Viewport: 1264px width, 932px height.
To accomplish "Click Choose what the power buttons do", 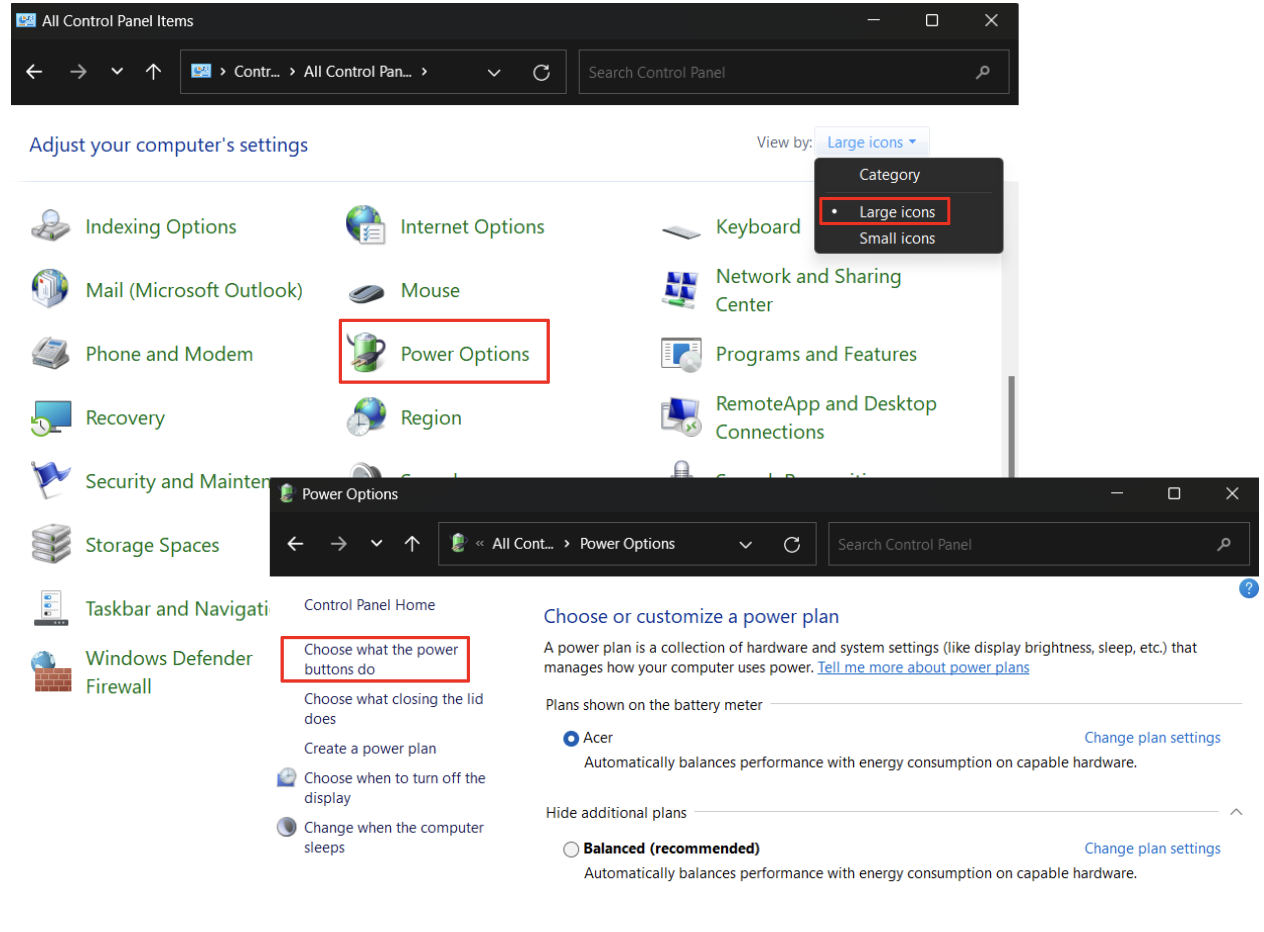I will point(380,659).
